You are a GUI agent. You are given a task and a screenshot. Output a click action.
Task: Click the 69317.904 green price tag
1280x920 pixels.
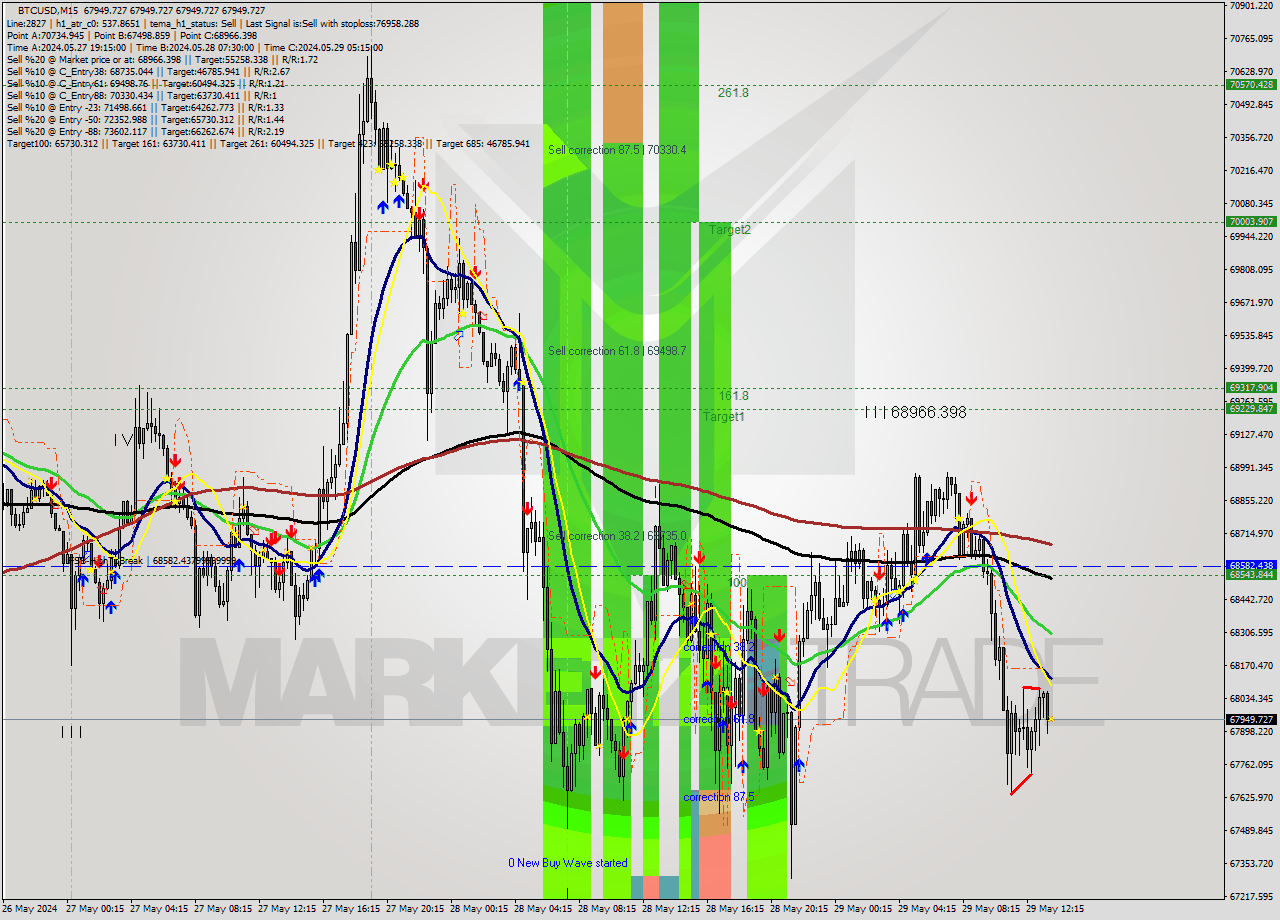[1251, 388]
